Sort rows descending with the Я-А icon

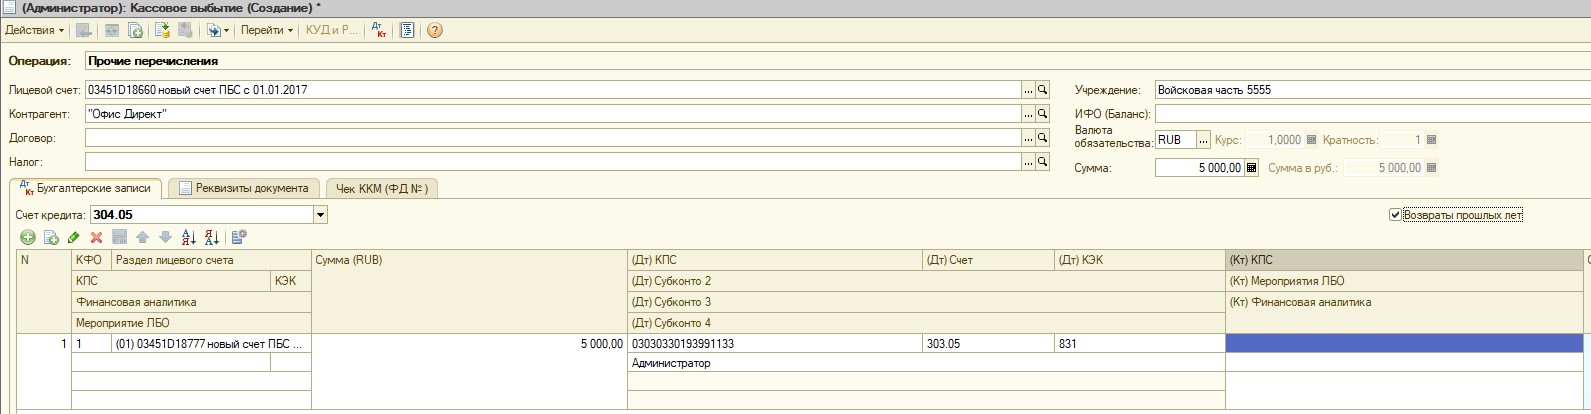(x=212, y=237)
